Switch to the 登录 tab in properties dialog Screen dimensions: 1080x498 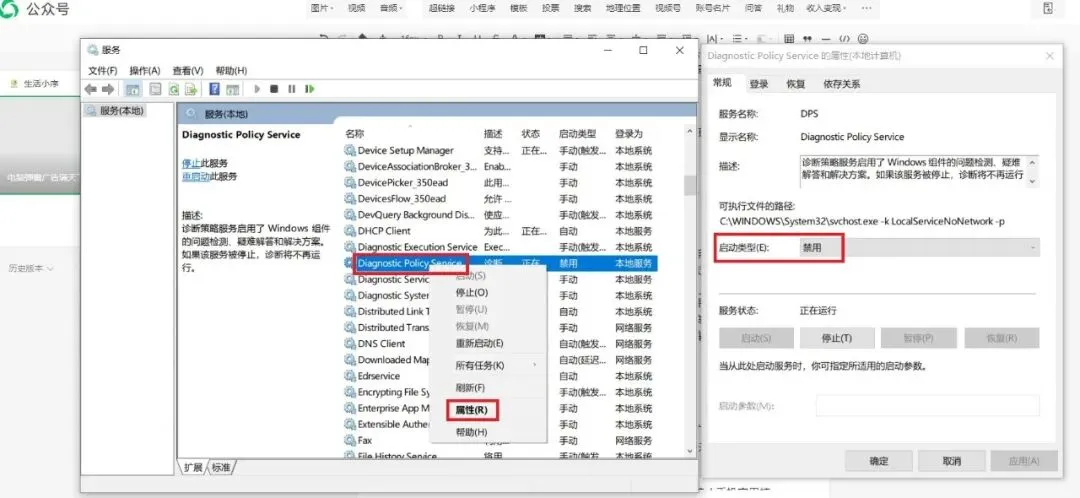coord(759,84)
